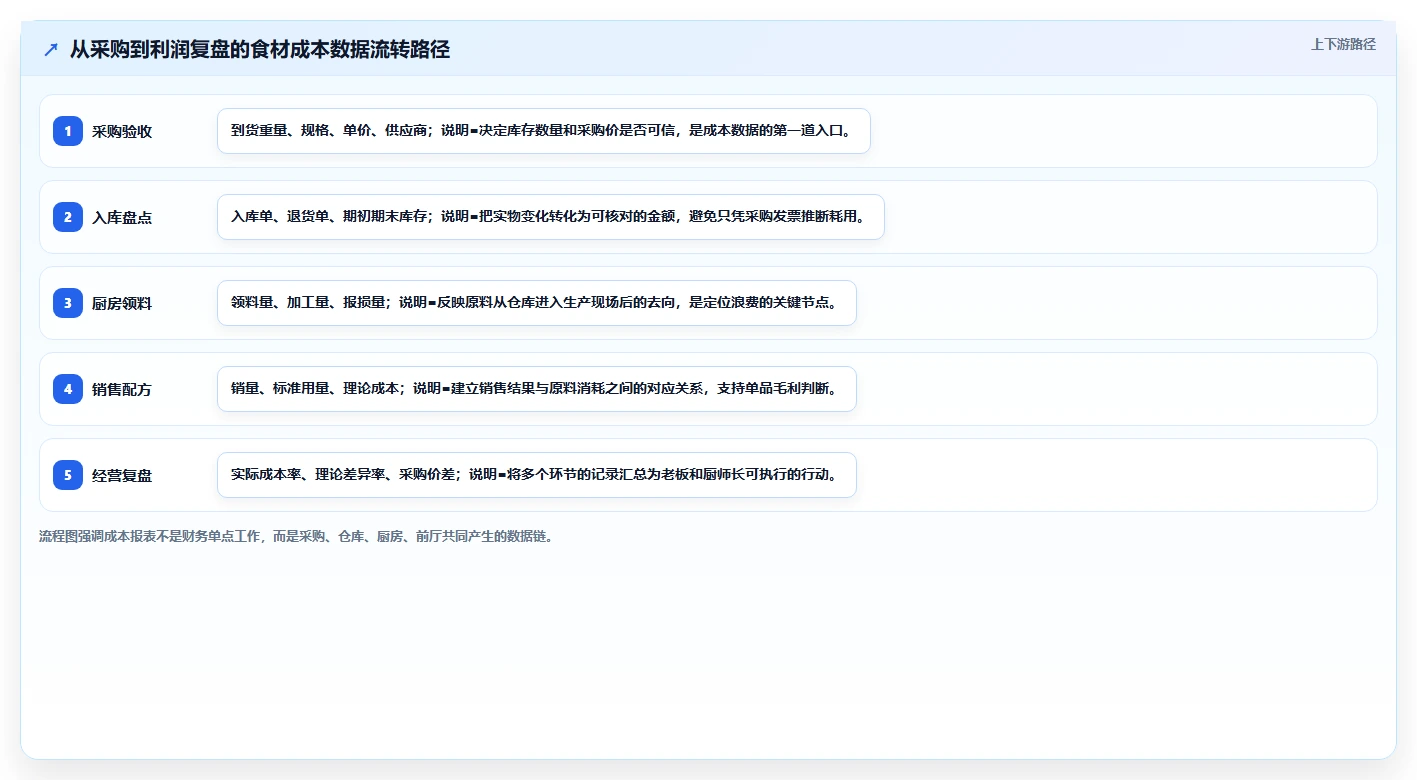Click the step 3 number badge

pyautogui.click(x=68, y=303)
